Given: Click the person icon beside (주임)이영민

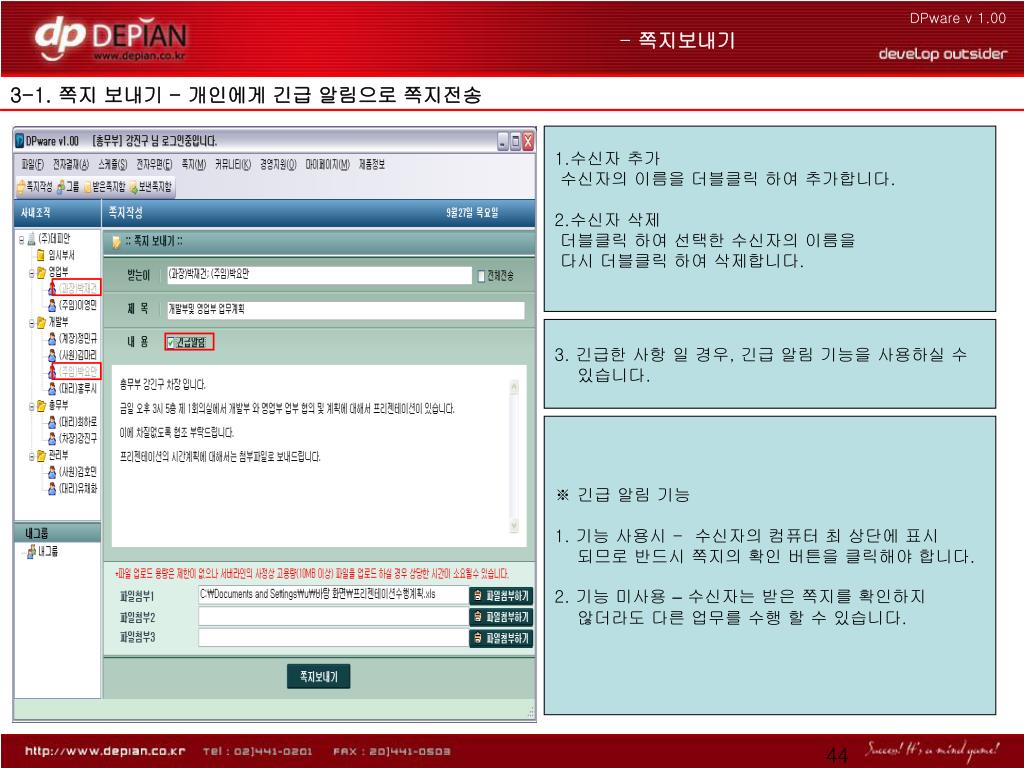Looking at the screenshot, I should pyautogui.click(x=52, y=305).
